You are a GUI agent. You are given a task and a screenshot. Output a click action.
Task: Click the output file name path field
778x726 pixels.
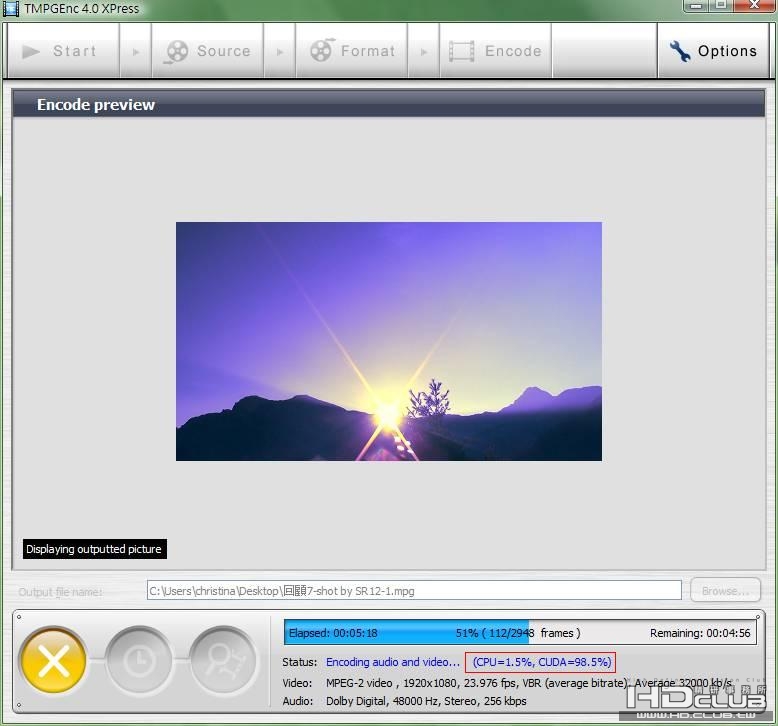tap(414, 591)
